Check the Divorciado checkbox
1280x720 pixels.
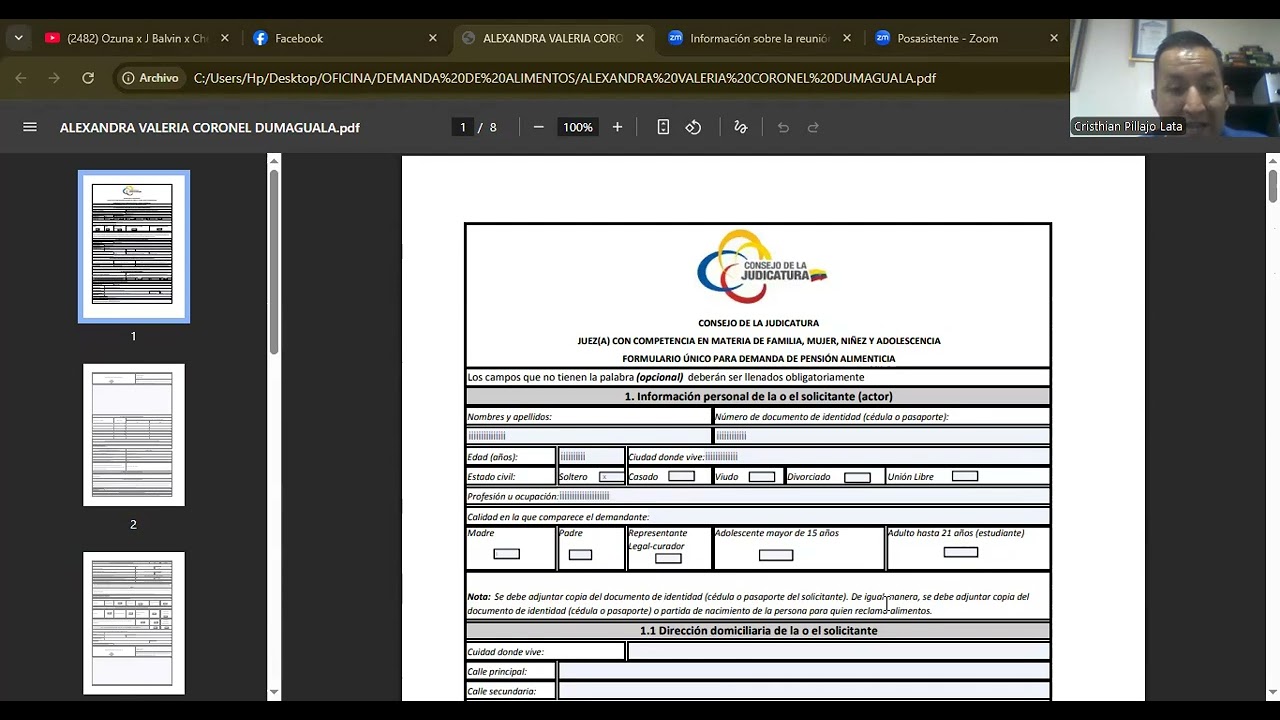(x=857, y=477)
